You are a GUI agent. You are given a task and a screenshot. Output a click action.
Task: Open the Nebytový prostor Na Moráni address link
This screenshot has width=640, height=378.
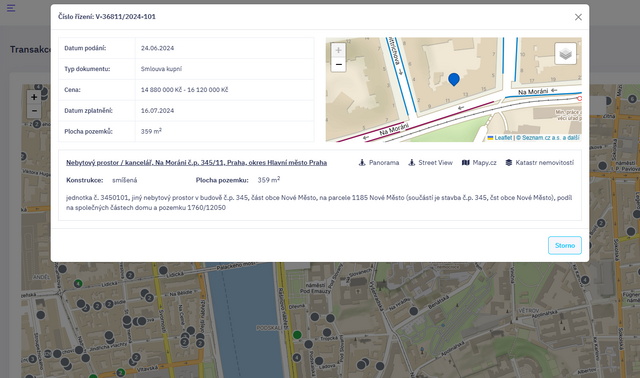(196, 162)
